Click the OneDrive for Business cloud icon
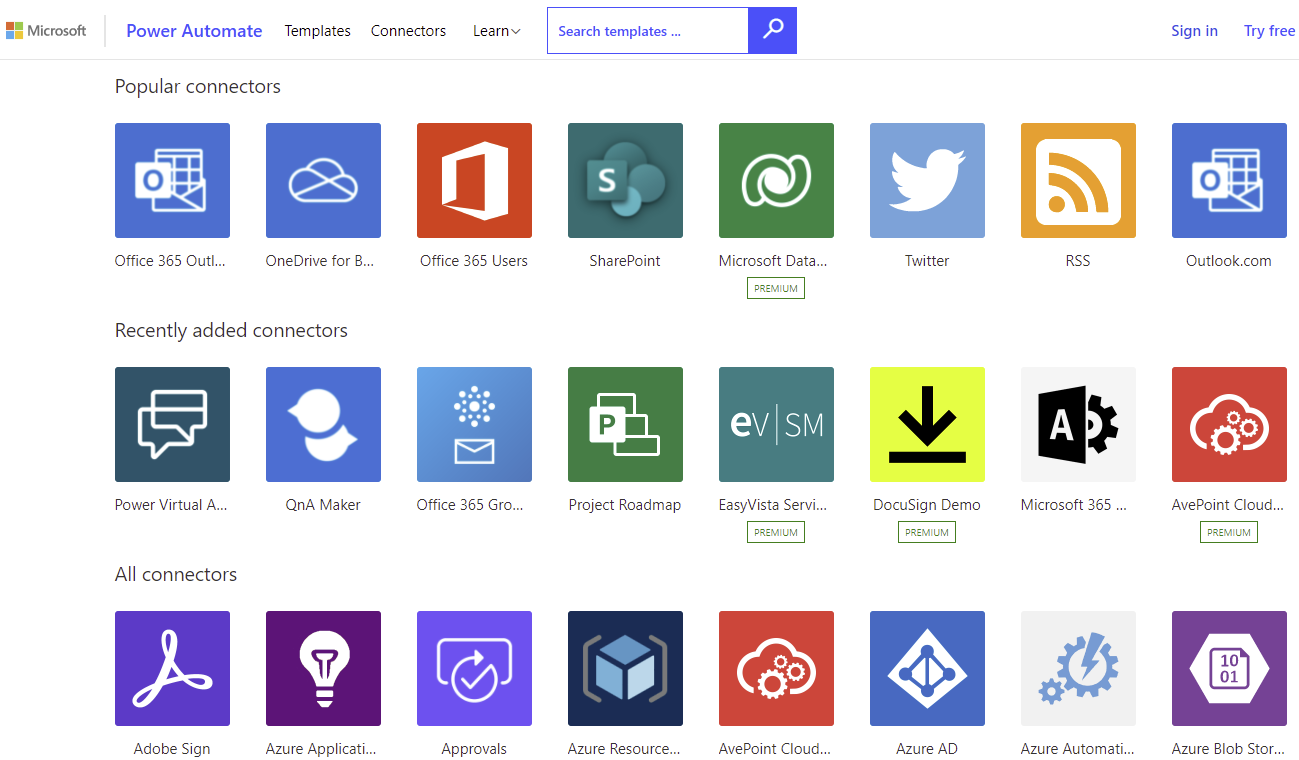The height and width of the screenshot is (760, 1299). pyautogui.click(x=323, y=181)
